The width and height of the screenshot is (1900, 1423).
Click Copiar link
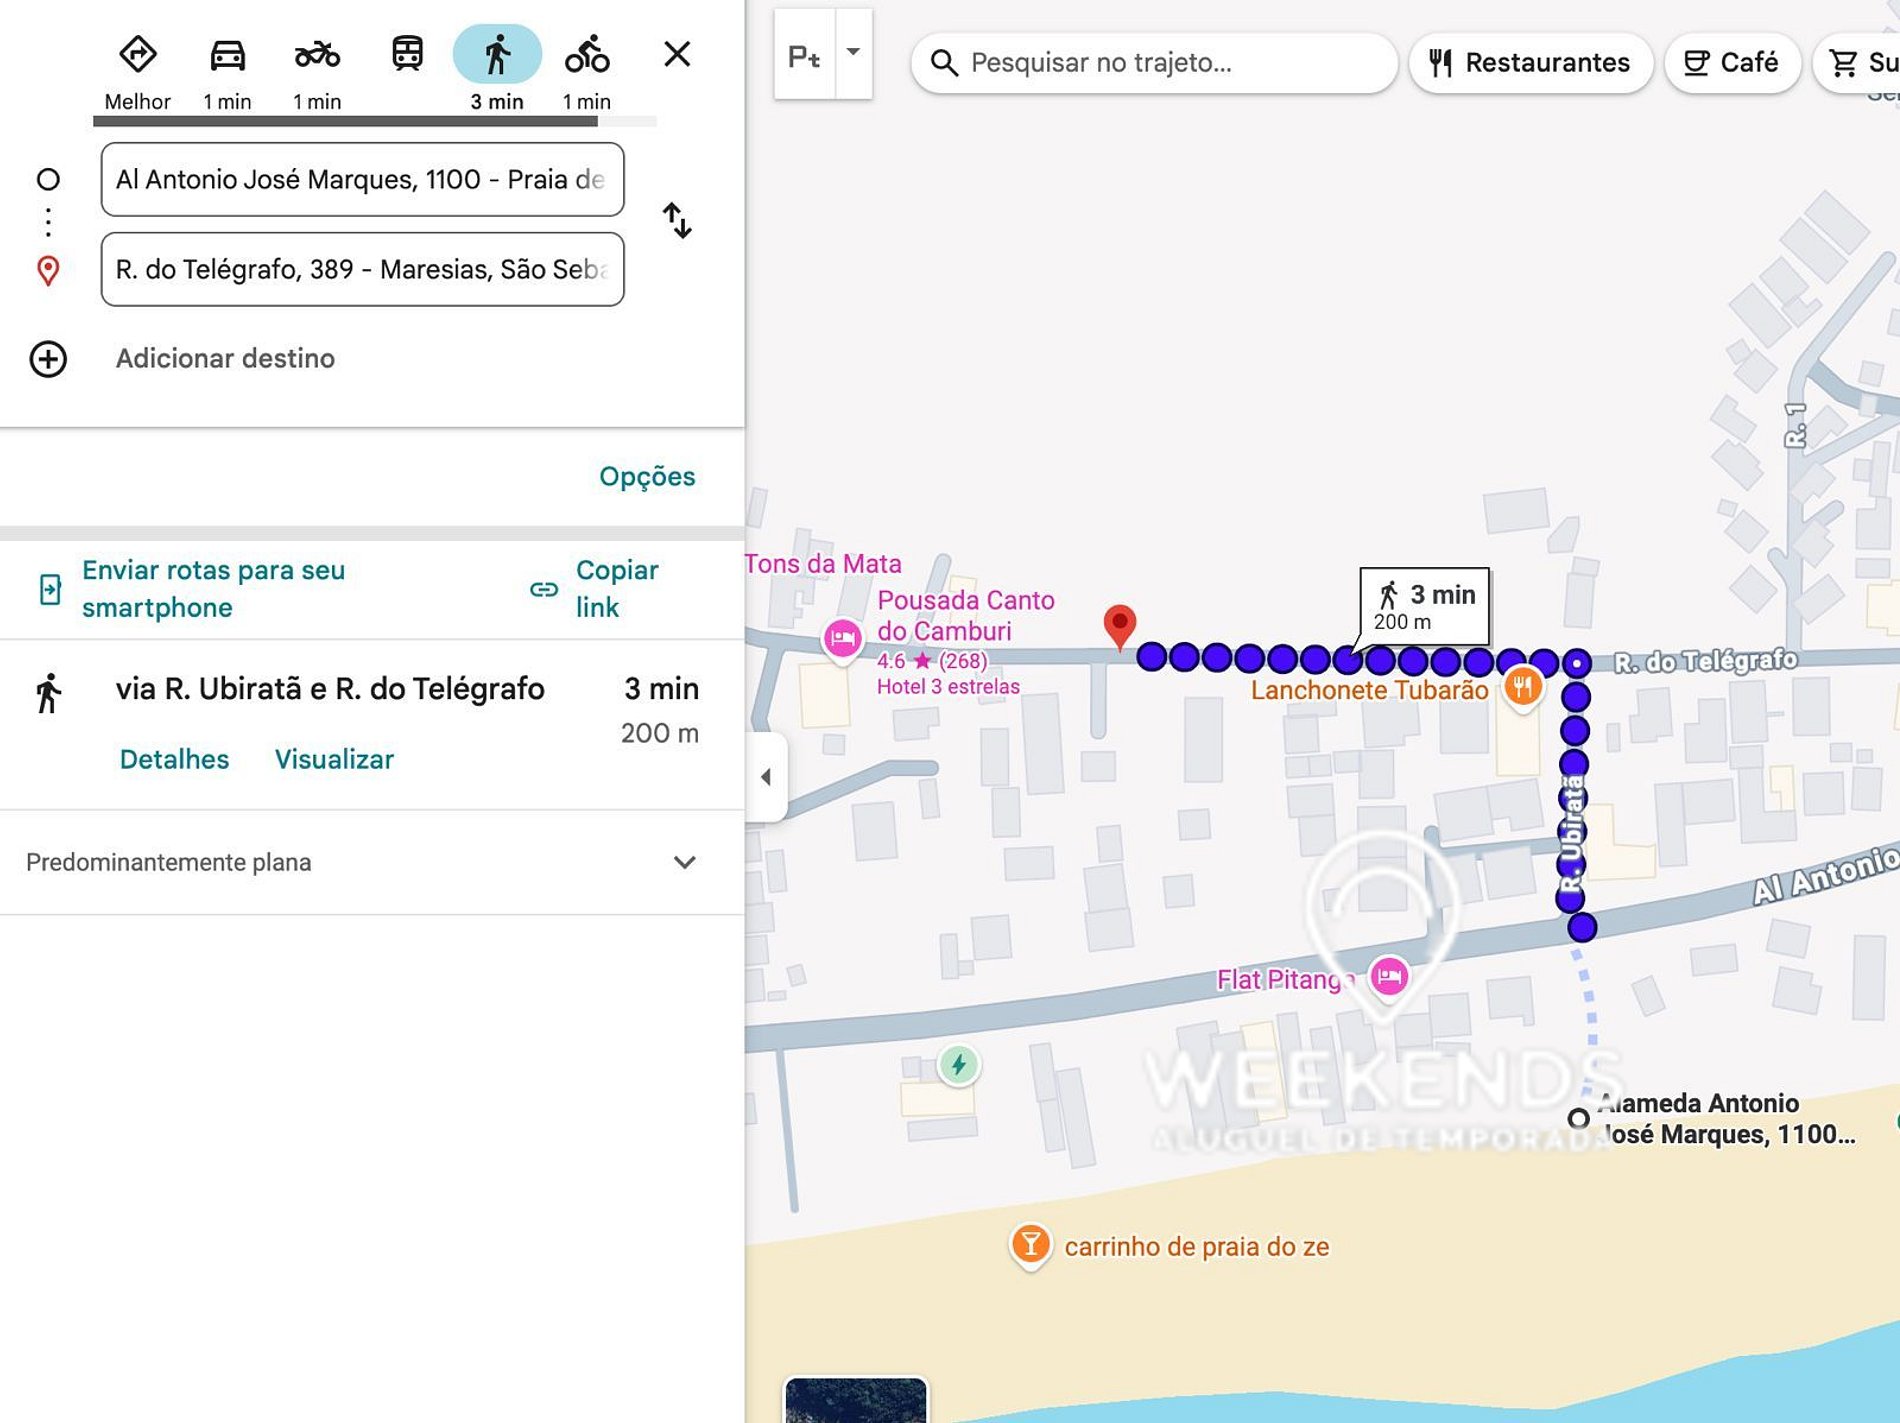pyautogui.click(x=595, y=589)
